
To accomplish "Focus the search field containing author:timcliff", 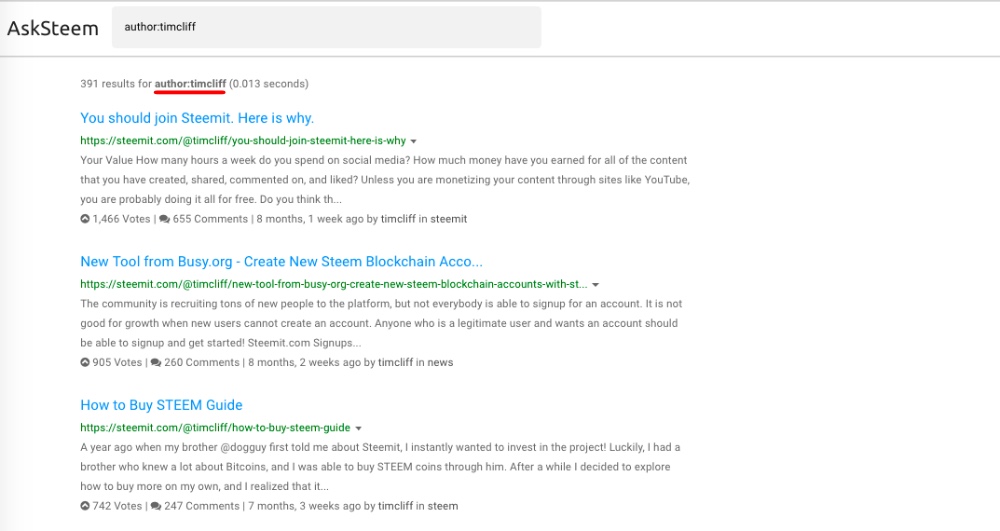I will [327, 27].
